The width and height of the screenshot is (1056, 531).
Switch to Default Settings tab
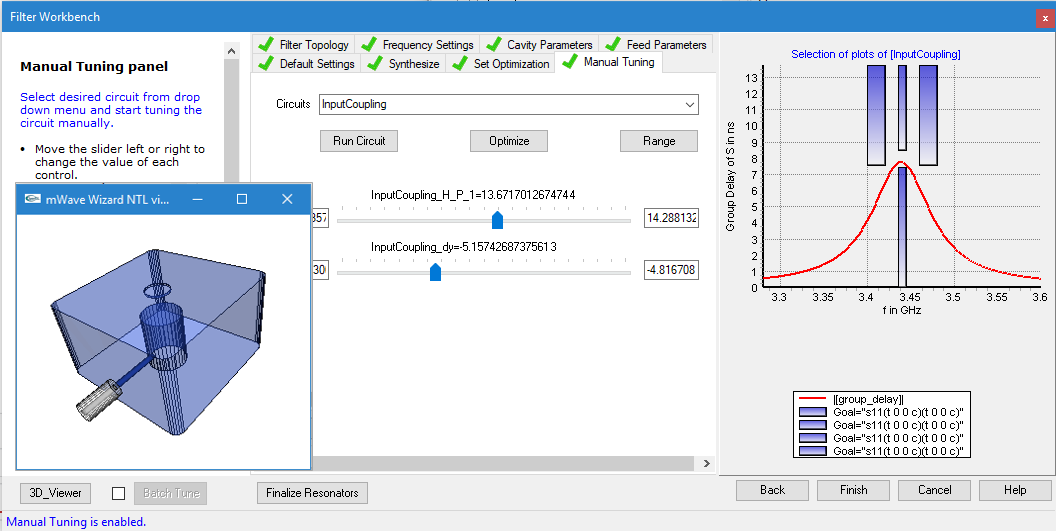tap(306, 63)
